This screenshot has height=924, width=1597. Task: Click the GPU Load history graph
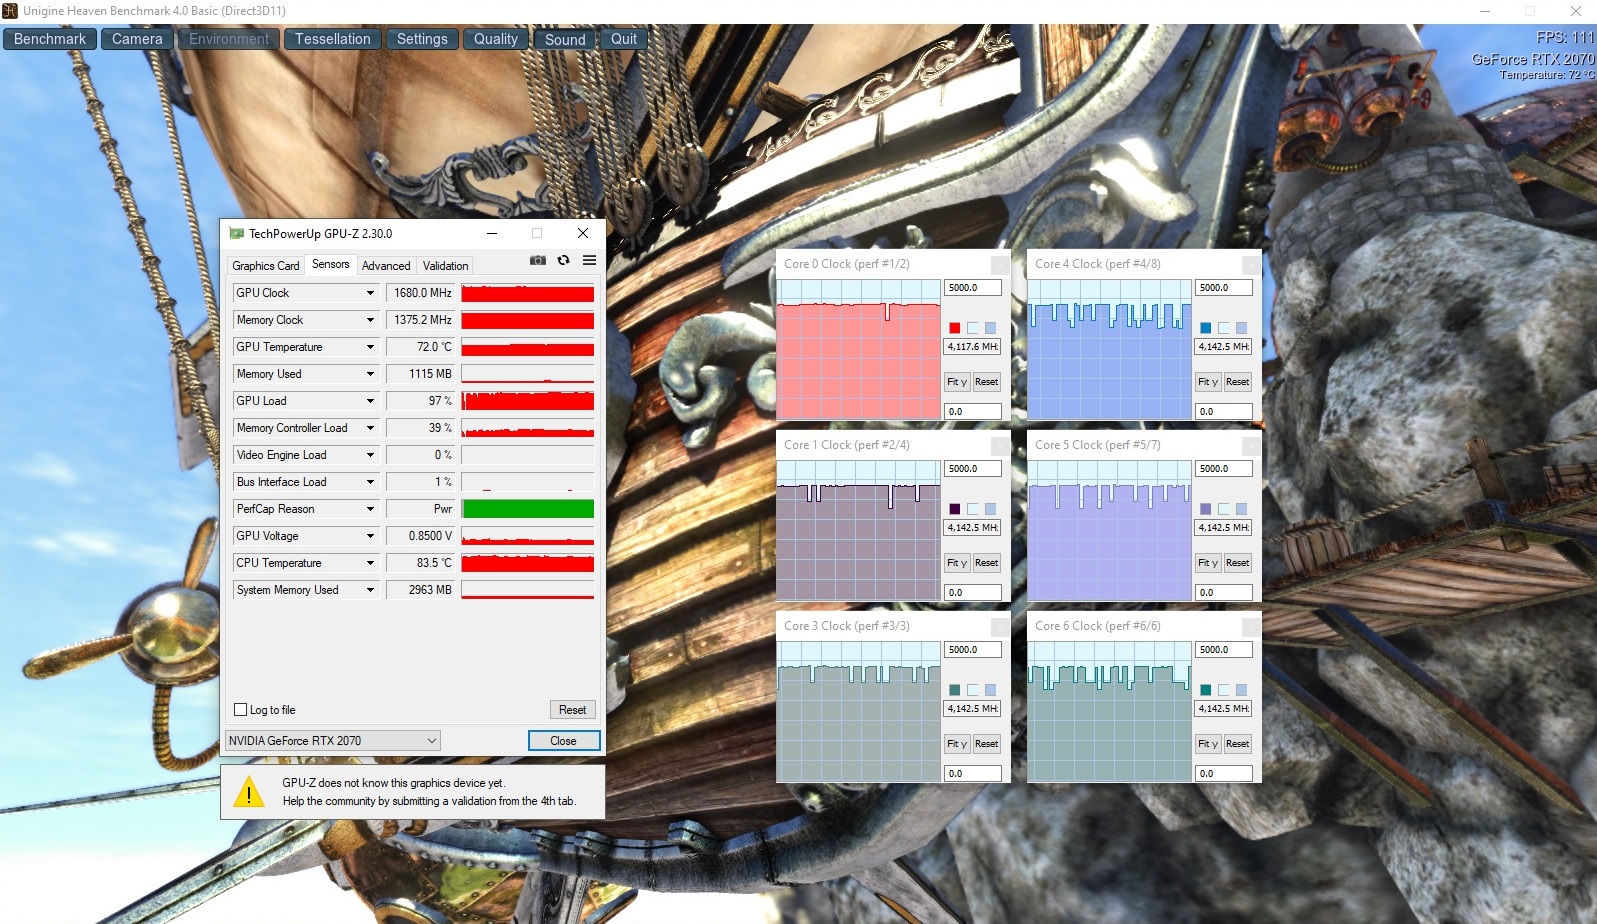528,401
